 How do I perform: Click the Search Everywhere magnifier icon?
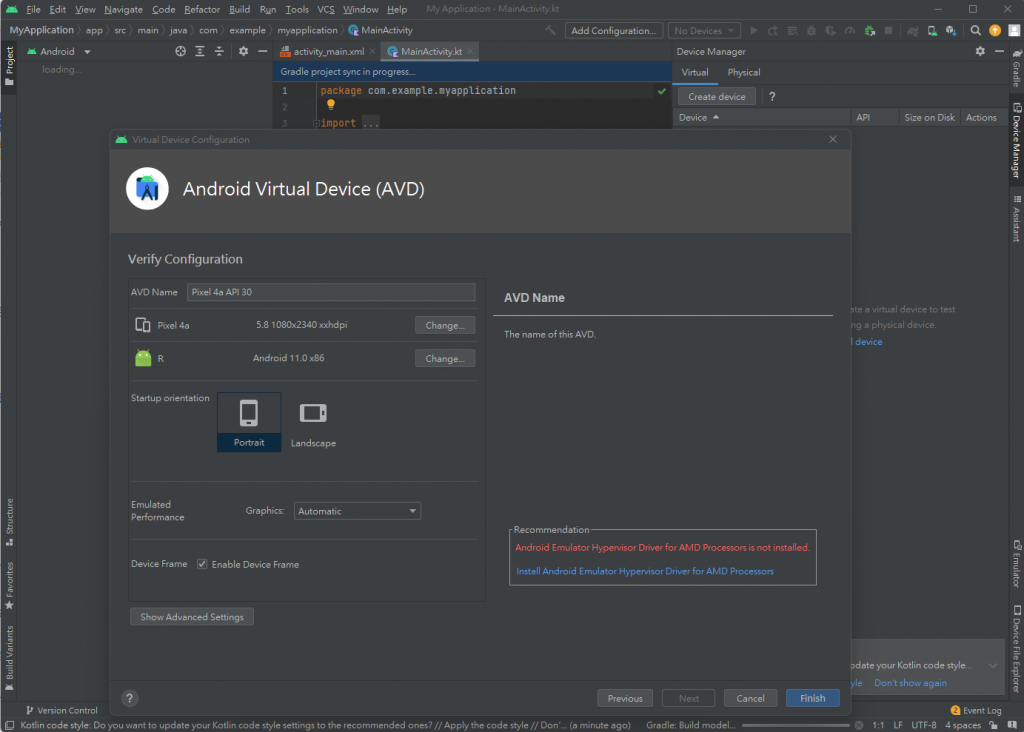click(975, 31)
